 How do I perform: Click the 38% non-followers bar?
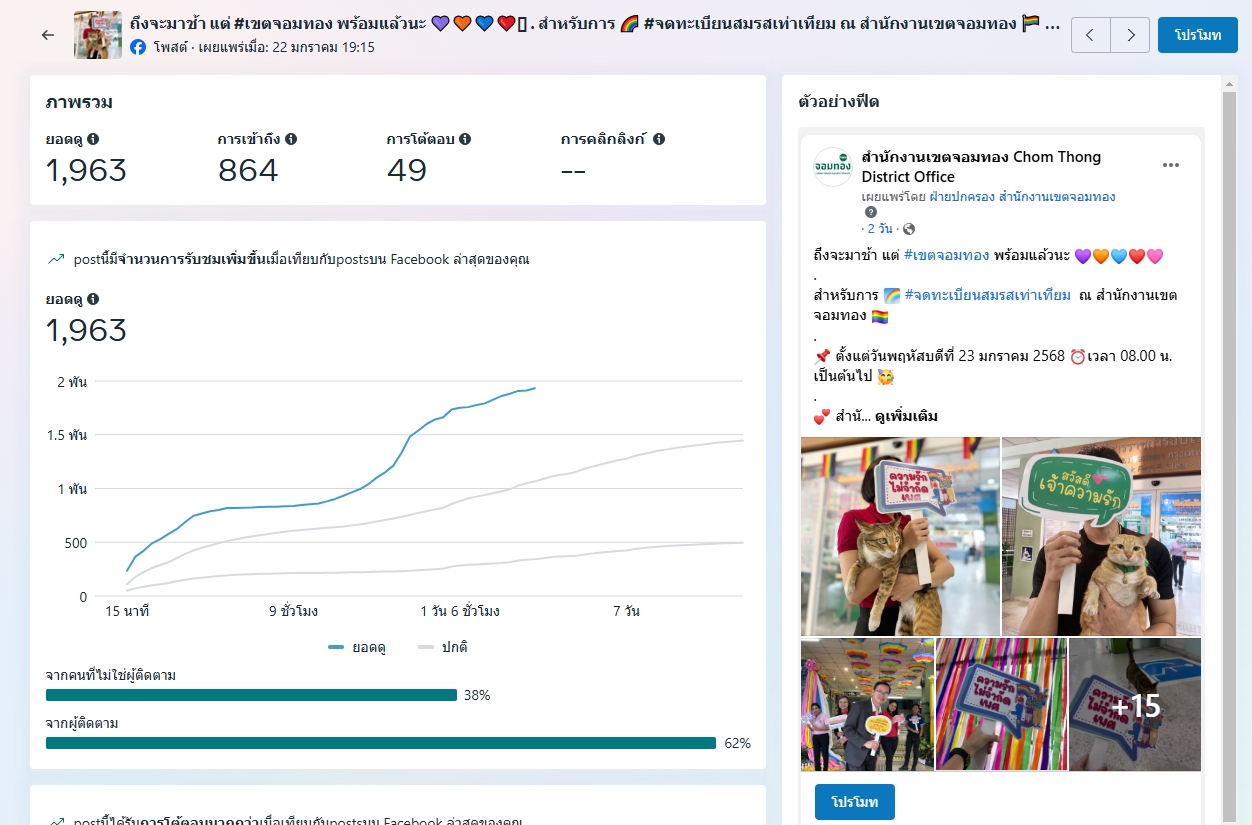(251, 695)
